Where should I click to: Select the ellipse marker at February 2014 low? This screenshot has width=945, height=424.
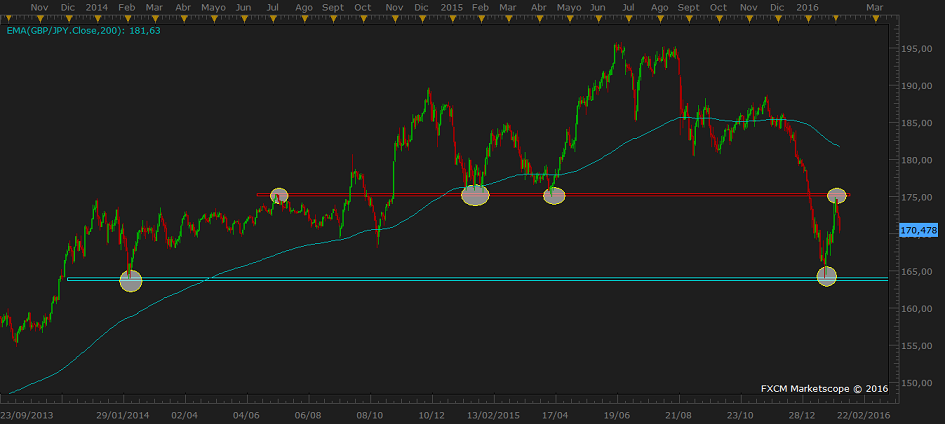(131, 281)
